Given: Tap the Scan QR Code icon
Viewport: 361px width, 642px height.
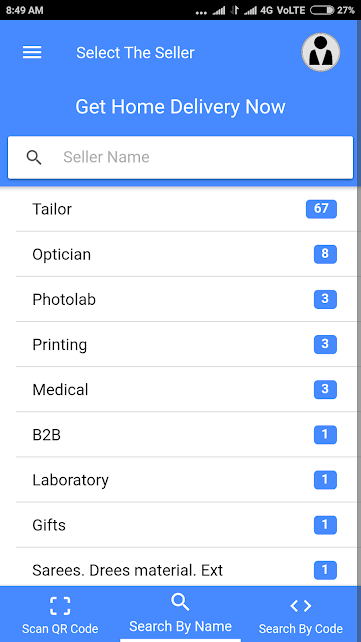Looking at the screenshot, I should [x=60, y=606].
